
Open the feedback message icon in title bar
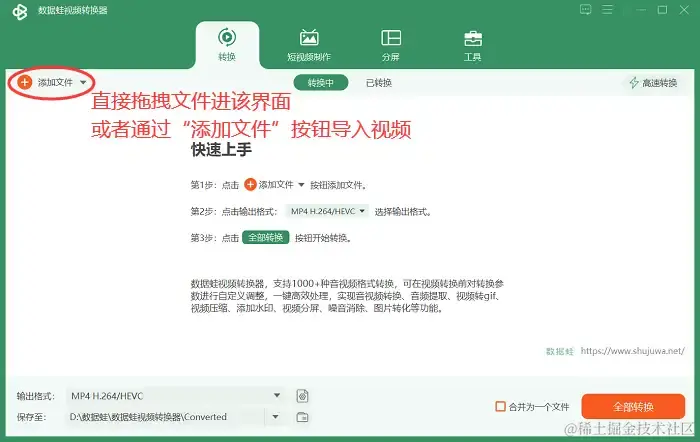click(x=585, y=9)
